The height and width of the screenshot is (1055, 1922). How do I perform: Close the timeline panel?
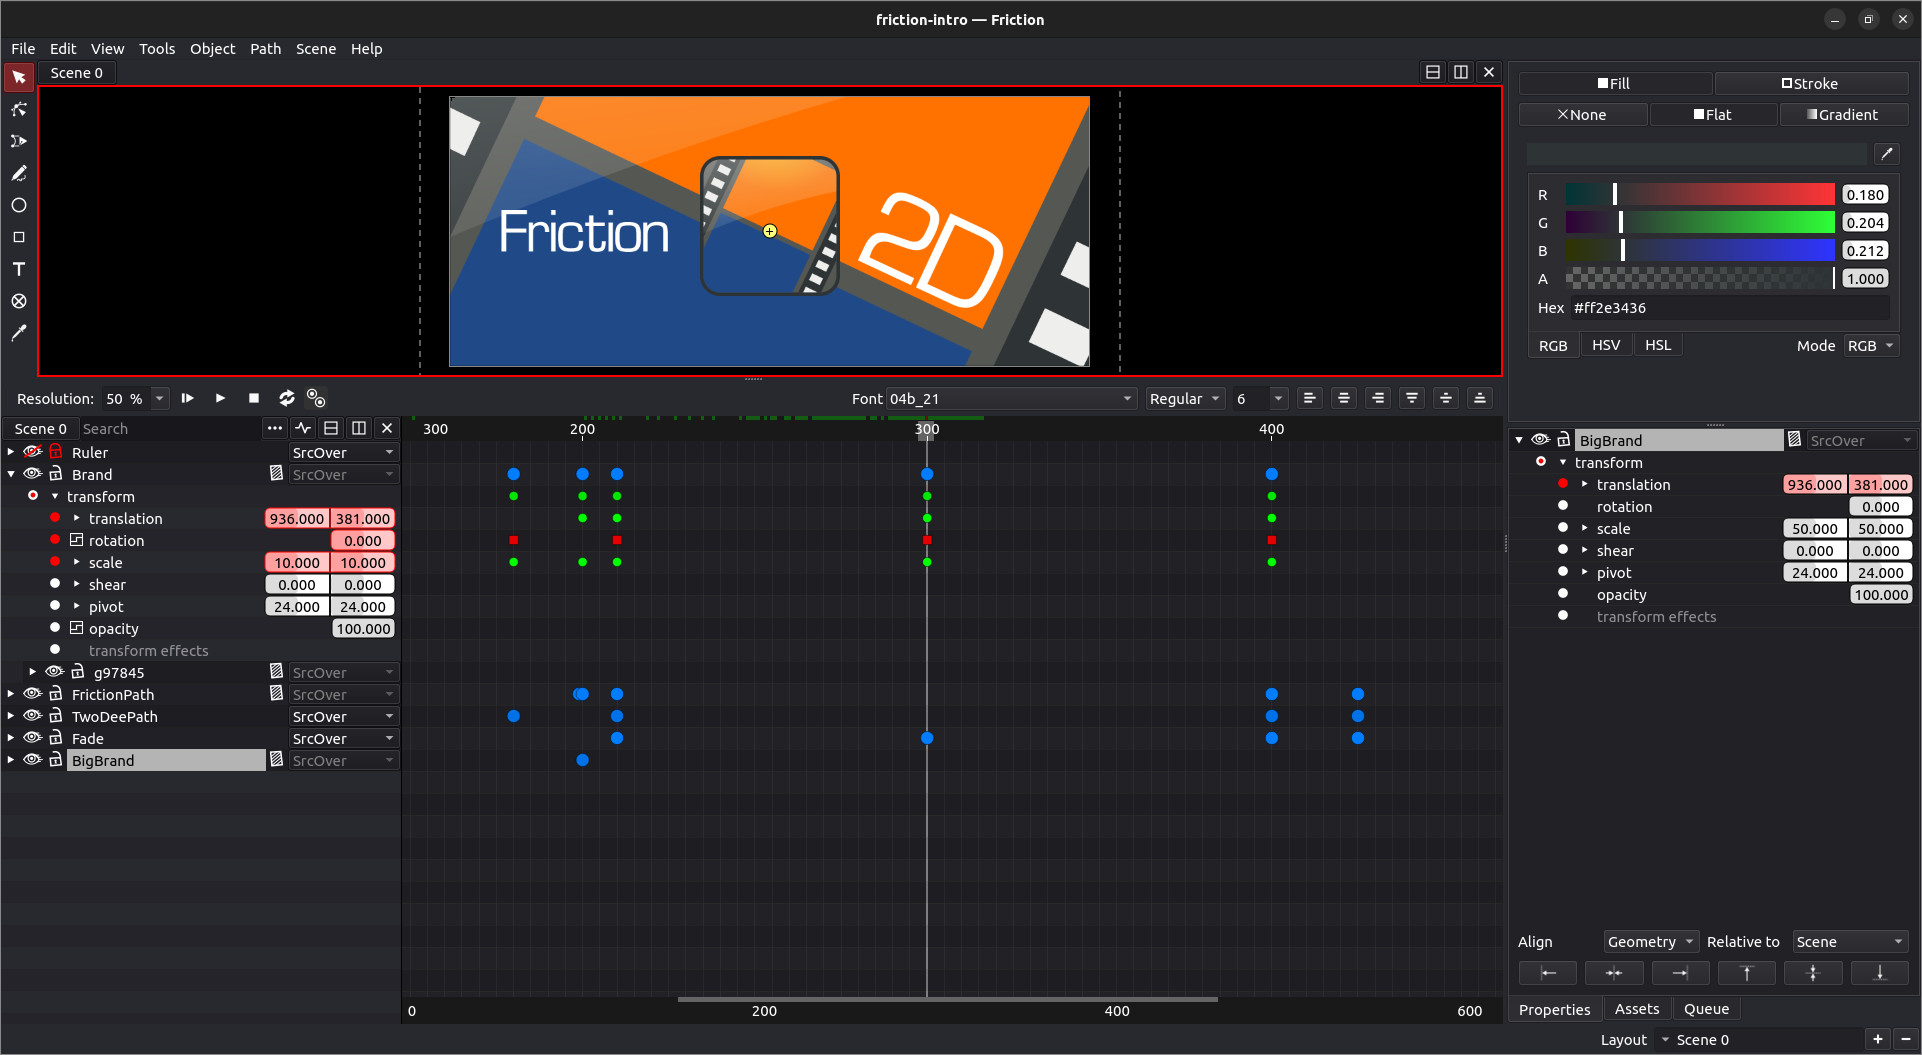[387, 428]
